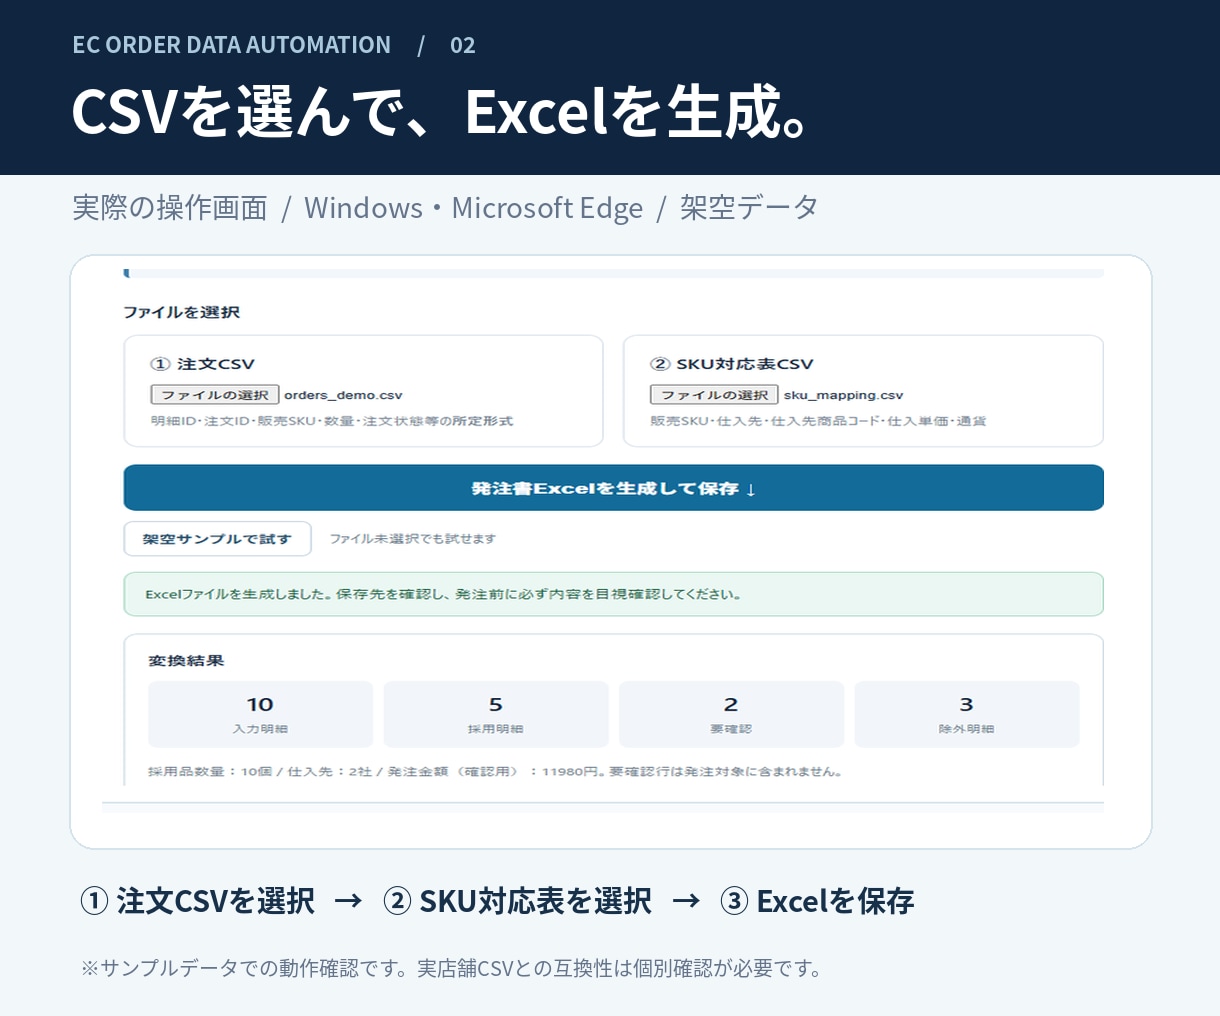Click ファイルを選択 section heading
This screenshot has height=1016, width=1220.
tap(181, 312)
